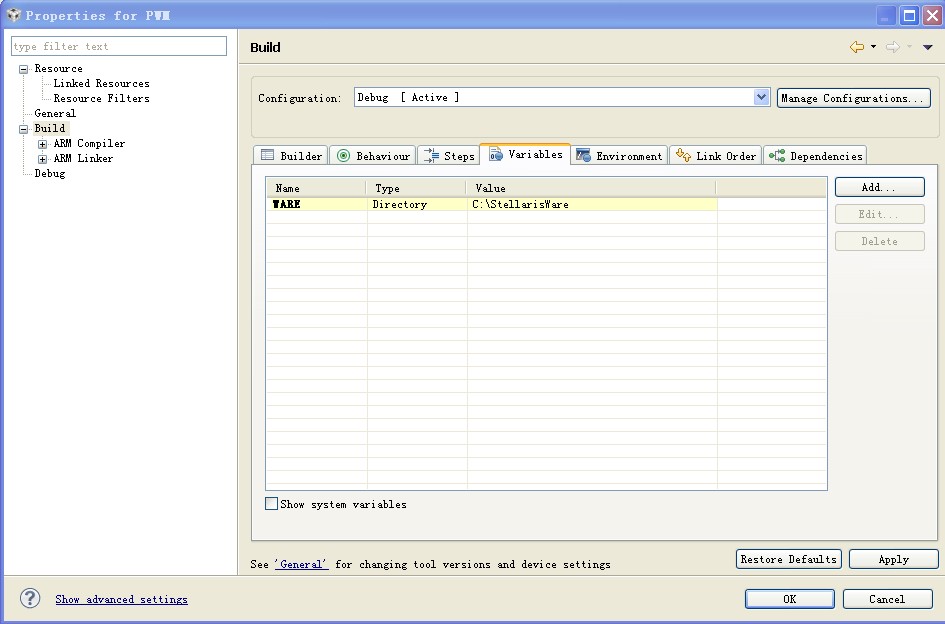The height and width of the screenshot is (624, 945).
Task: Switch to the Builder tab
Action: 291,156
